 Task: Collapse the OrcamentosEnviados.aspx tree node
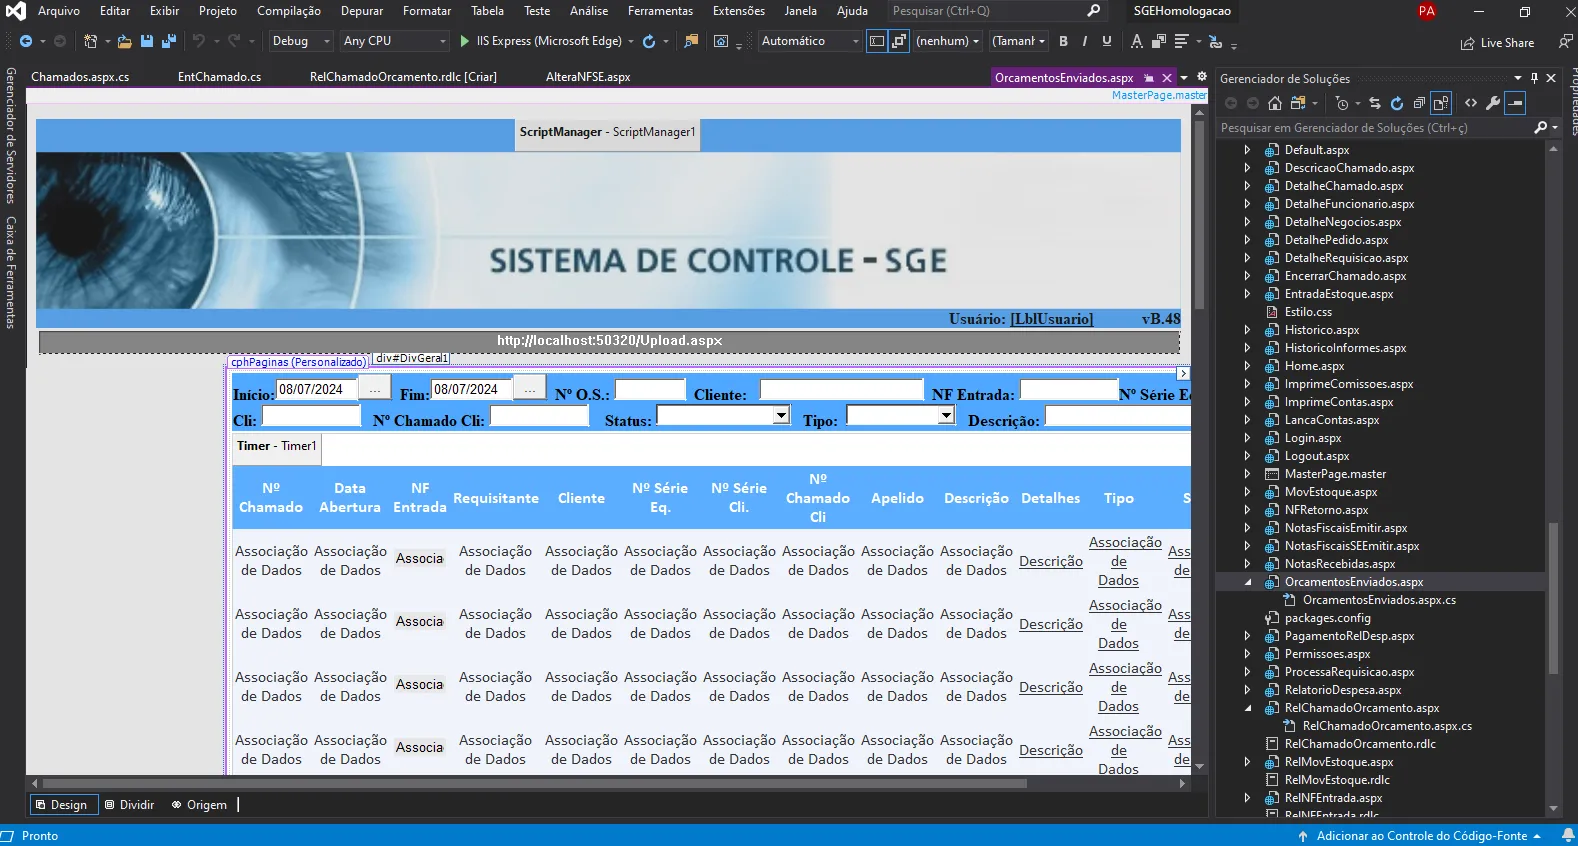click(x=1247, y=582)
